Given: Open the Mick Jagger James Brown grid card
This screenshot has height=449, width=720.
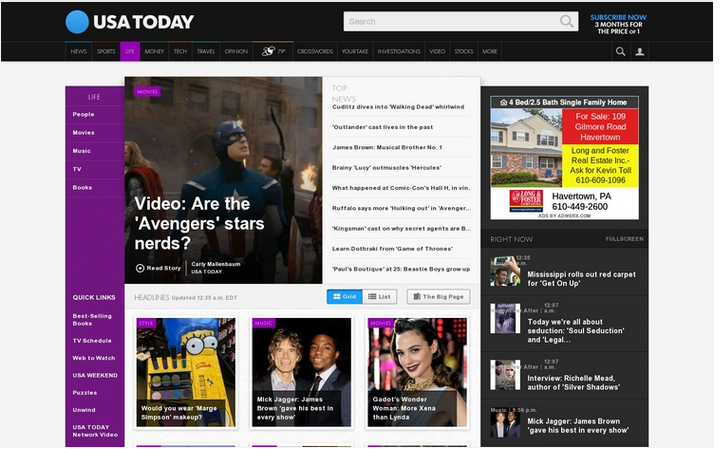Looking at the screenshot, I should (302, 372).
